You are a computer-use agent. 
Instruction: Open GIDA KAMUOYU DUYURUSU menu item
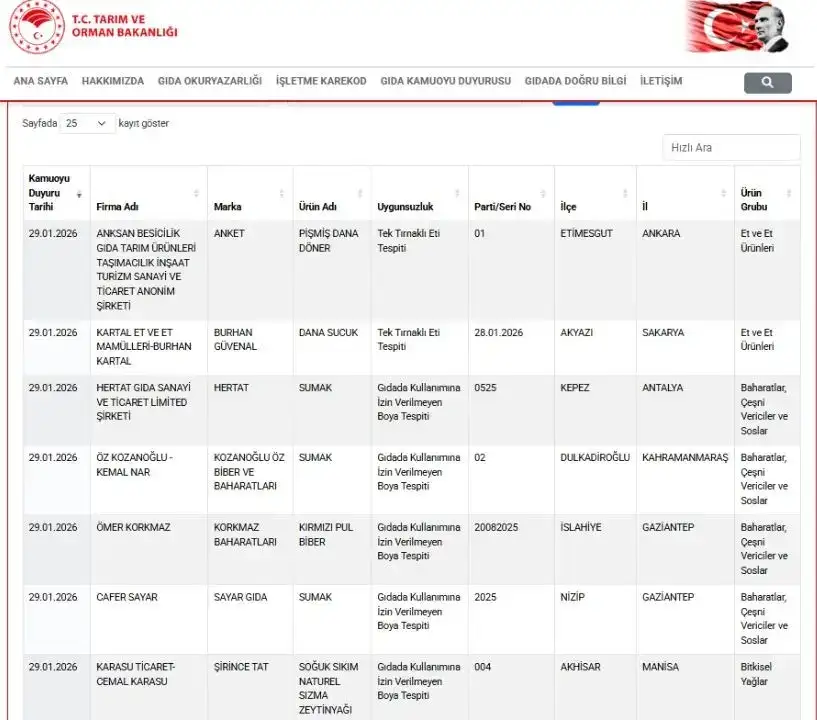pyautogui.click(x=445, y=81)
